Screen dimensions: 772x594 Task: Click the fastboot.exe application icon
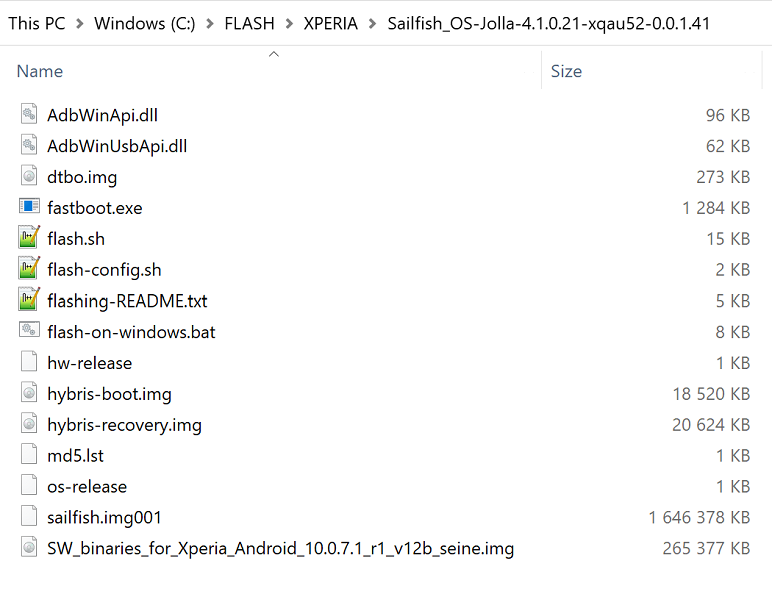29,208
